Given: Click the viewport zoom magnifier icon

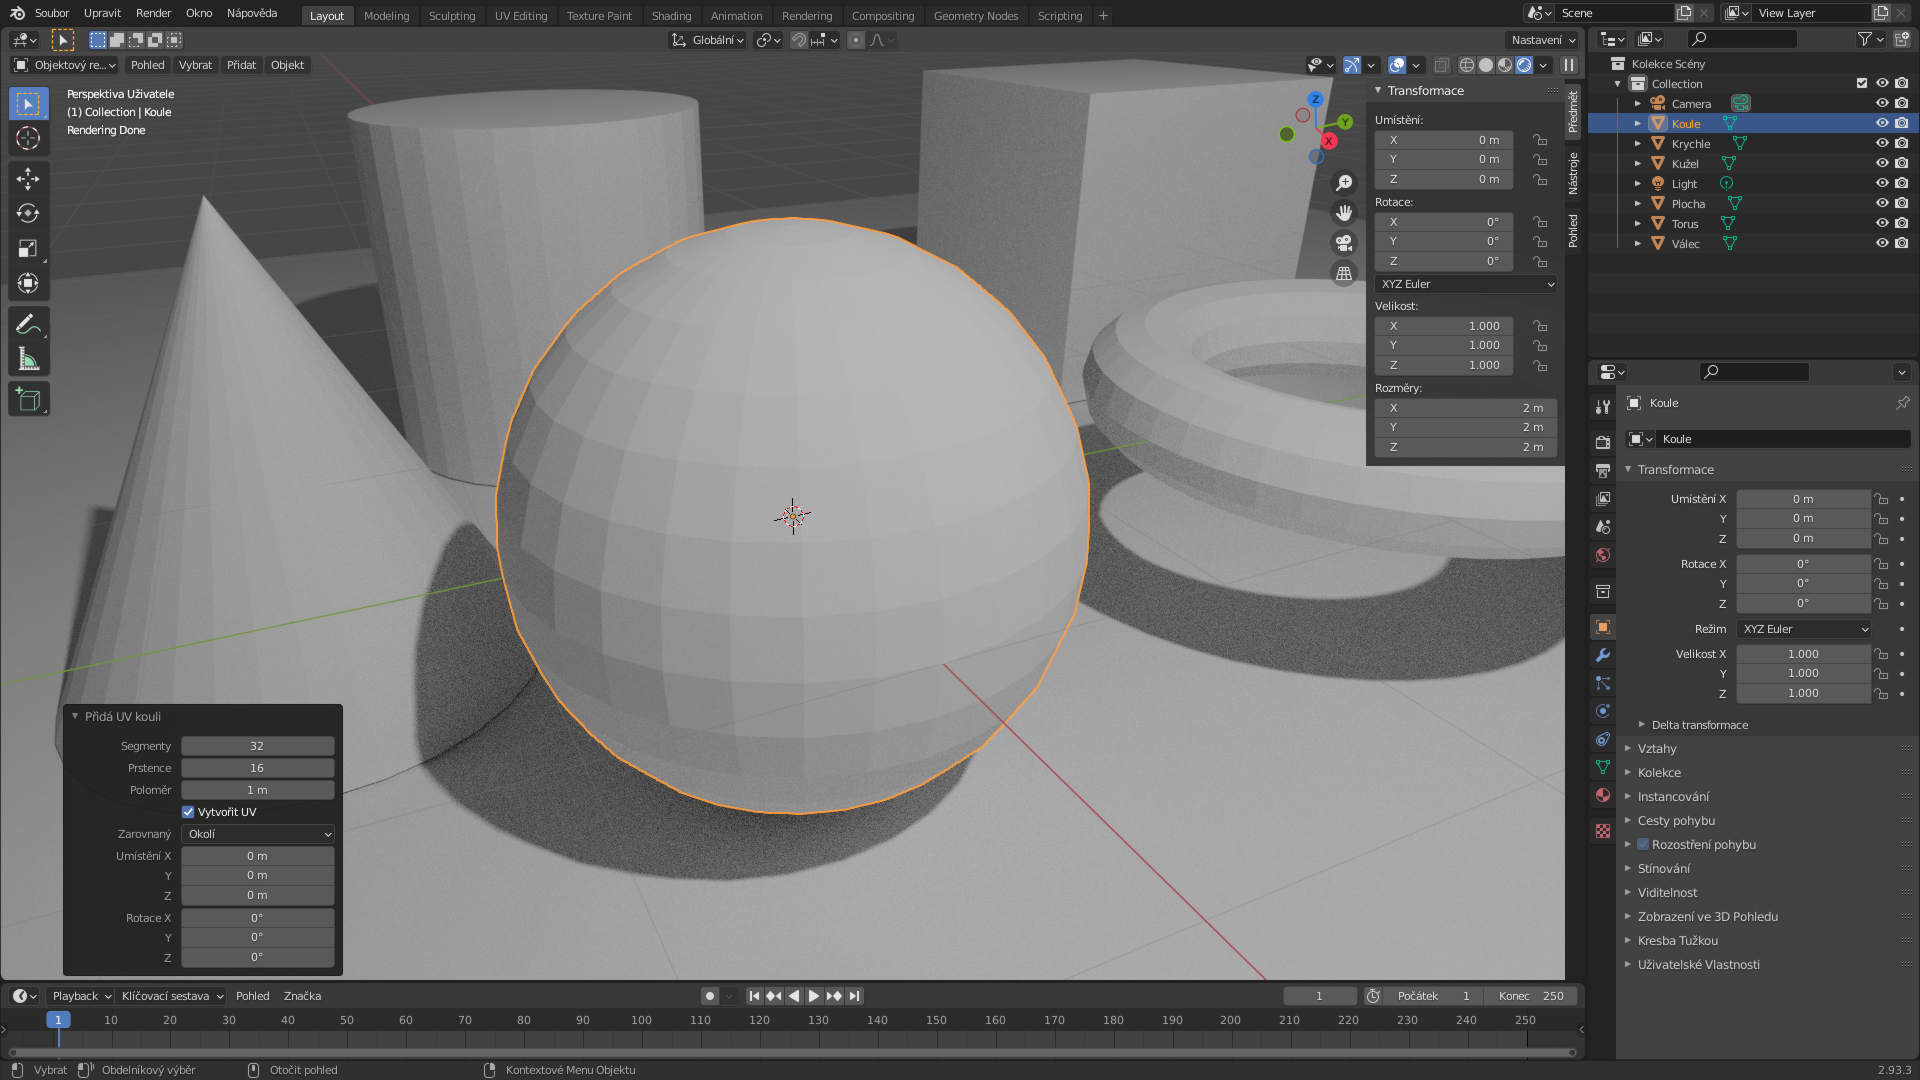Looking at the screenshot, I should click(x=1344, y=183).
